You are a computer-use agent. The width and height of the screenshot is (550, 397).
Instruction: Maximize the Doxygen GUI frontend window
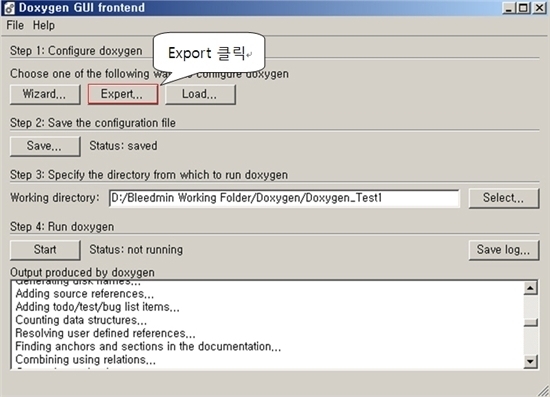(523, 8)
